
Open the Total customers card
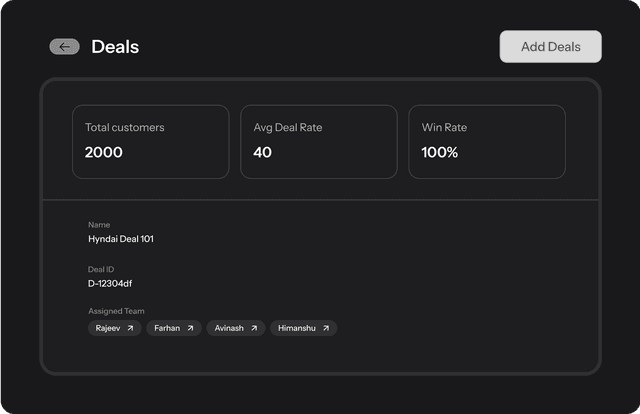pyautogui.click(x=150, y=142)
